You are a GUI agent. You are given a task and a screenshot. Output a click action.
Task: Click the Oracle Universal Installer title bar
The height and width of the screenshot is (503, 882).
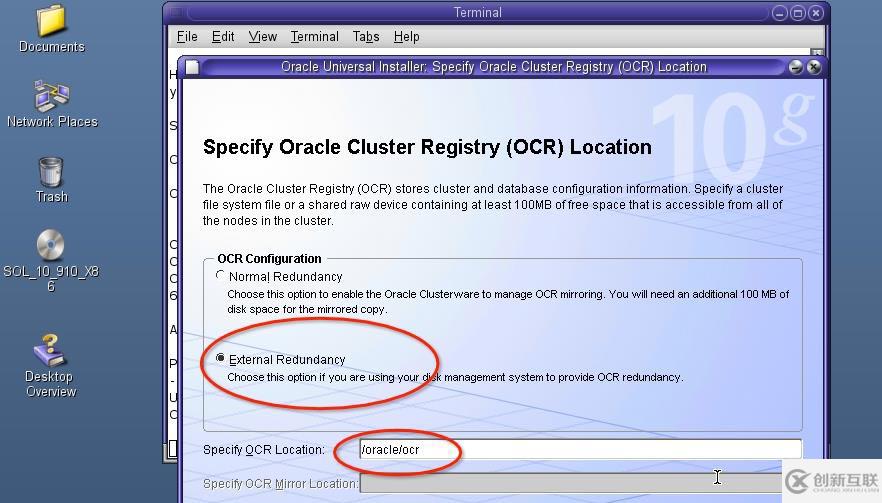pyautogui.click(x=493, y=67)
